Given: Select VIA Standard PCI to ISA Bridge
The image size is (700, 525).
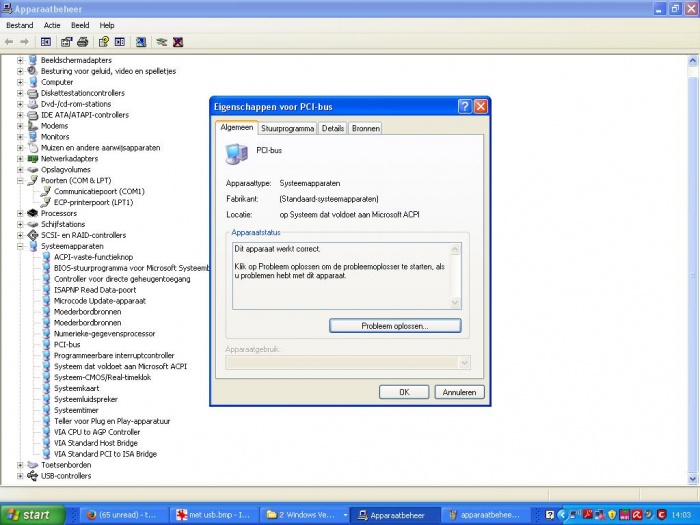Looking at the screenshot, I should [x=105, y=454].
